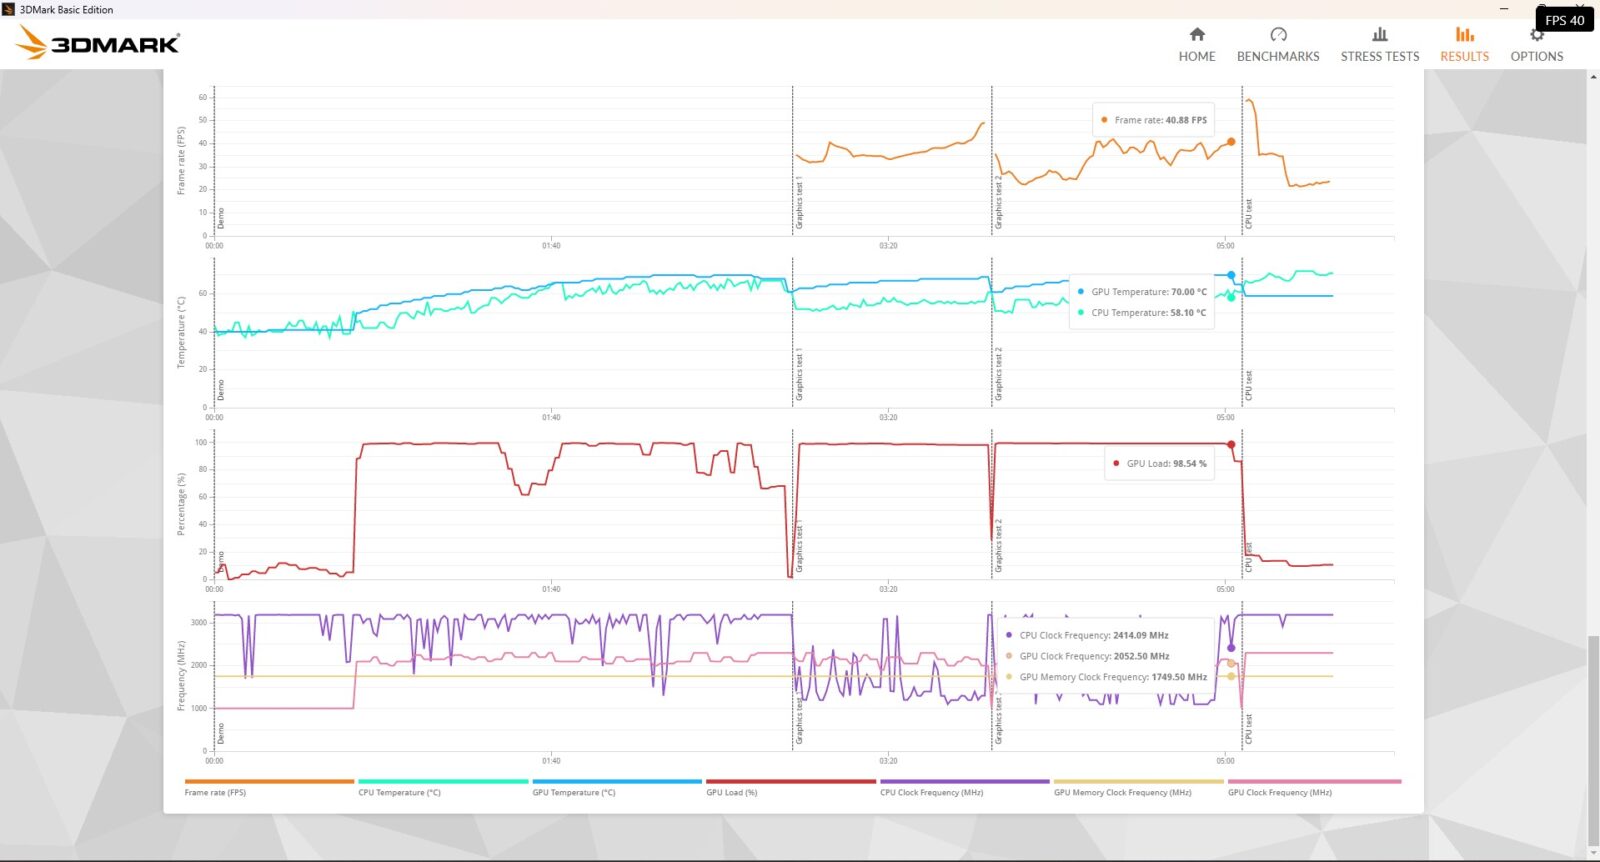Click the 3DMark logo in the header
Image resolution: width=1600 pixels, height=862 pixels.
pos(99,43)
